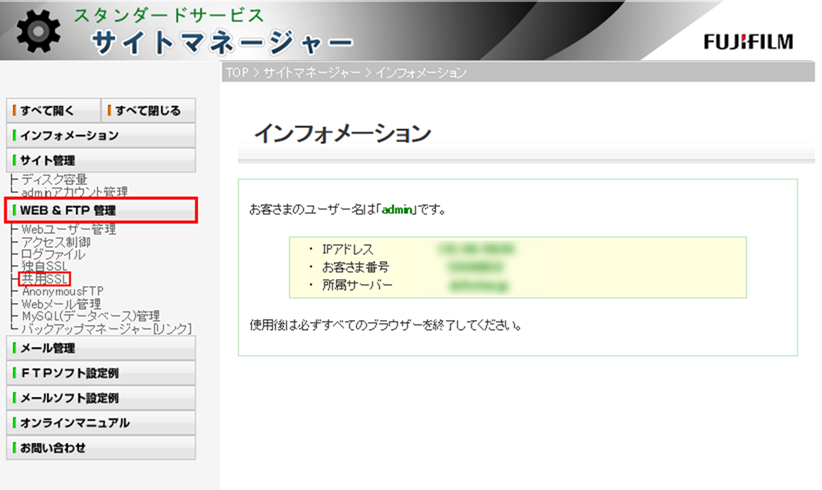Select 独自SSL in the sidebar
Image resolution: width=822 pixels, height=490 pixels.
click(45, 267)
